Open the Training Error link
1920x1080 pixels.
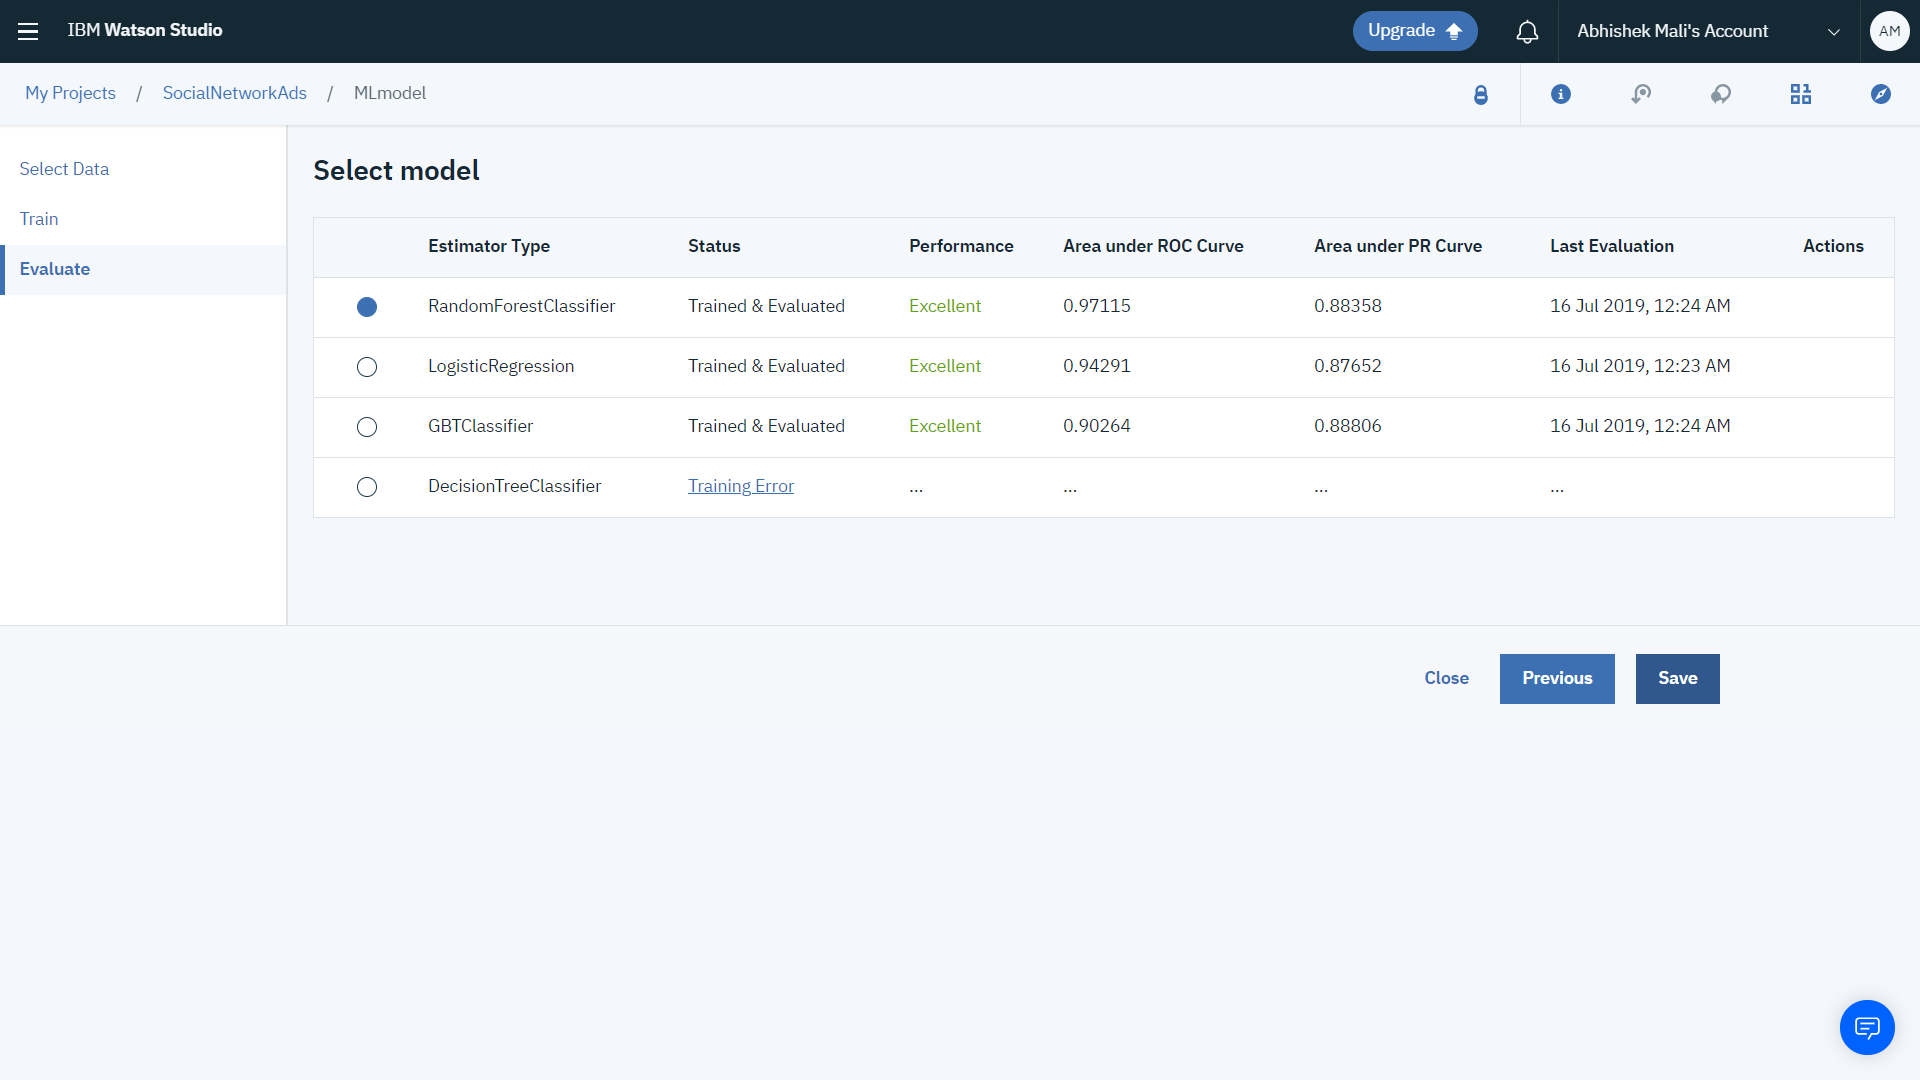pyautogui.click(x=741, y=486)
